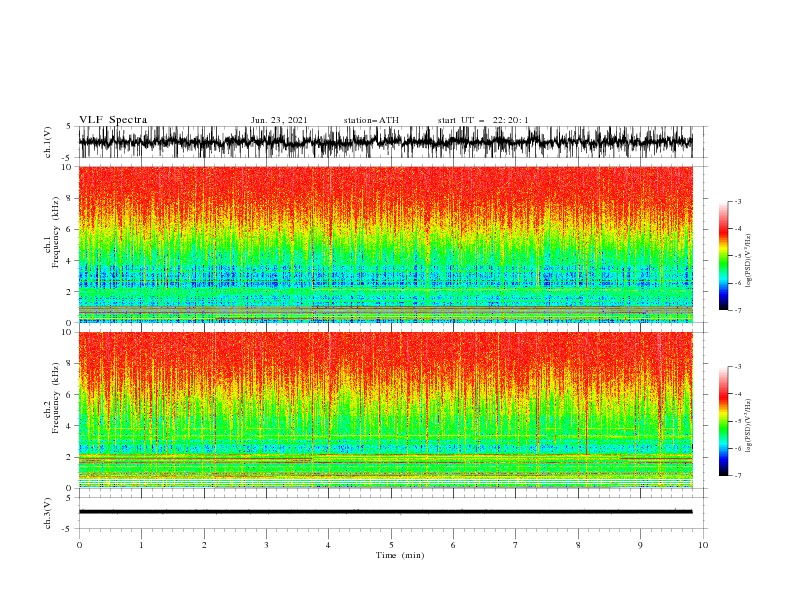Click the '-5' tick on ch.1(V) axis
The width and height of the screenshot is (792, 612).
(x=66, y=158)
